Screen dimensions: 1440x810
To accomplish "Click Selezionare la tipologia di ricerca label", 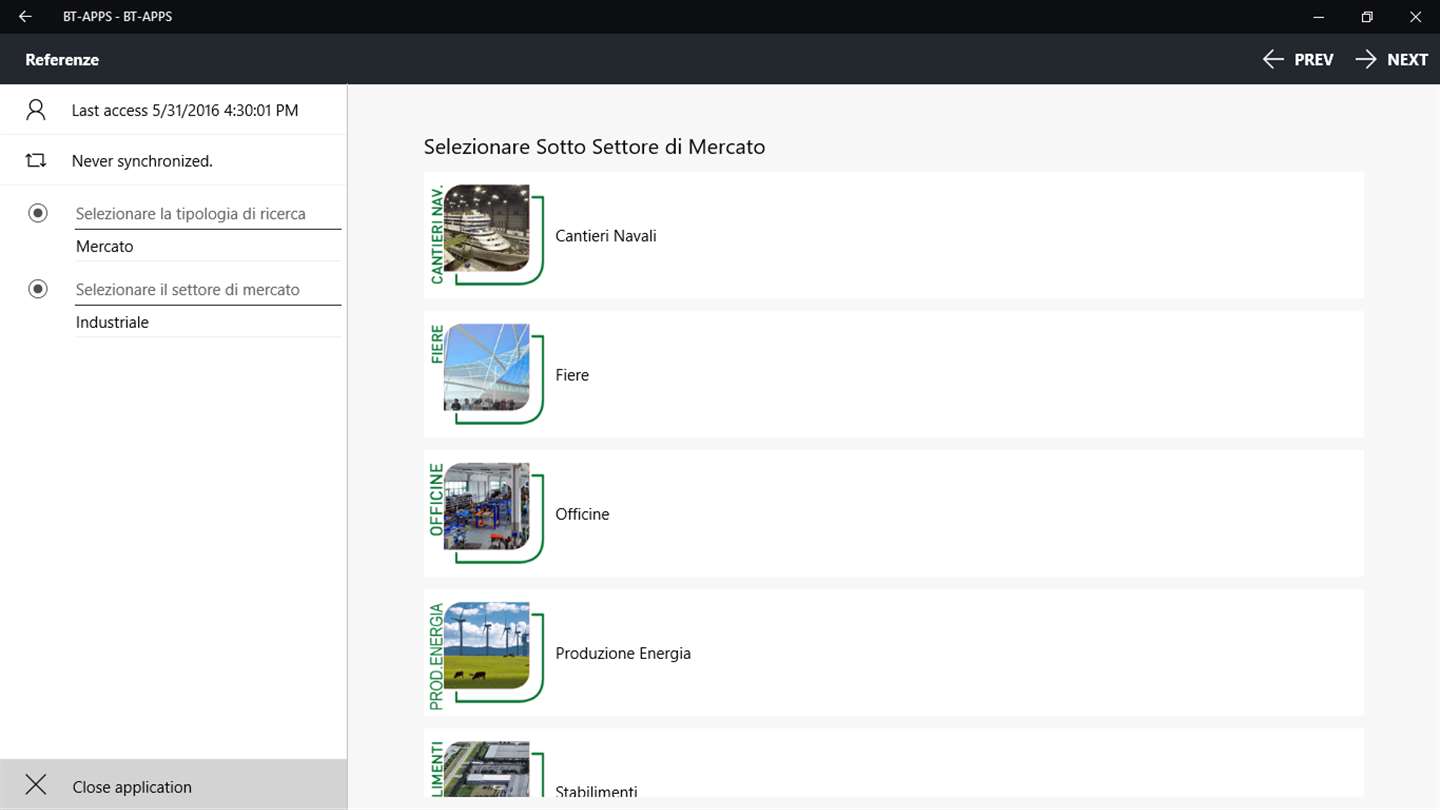I will pyautogui.click(x=190, y=214).
